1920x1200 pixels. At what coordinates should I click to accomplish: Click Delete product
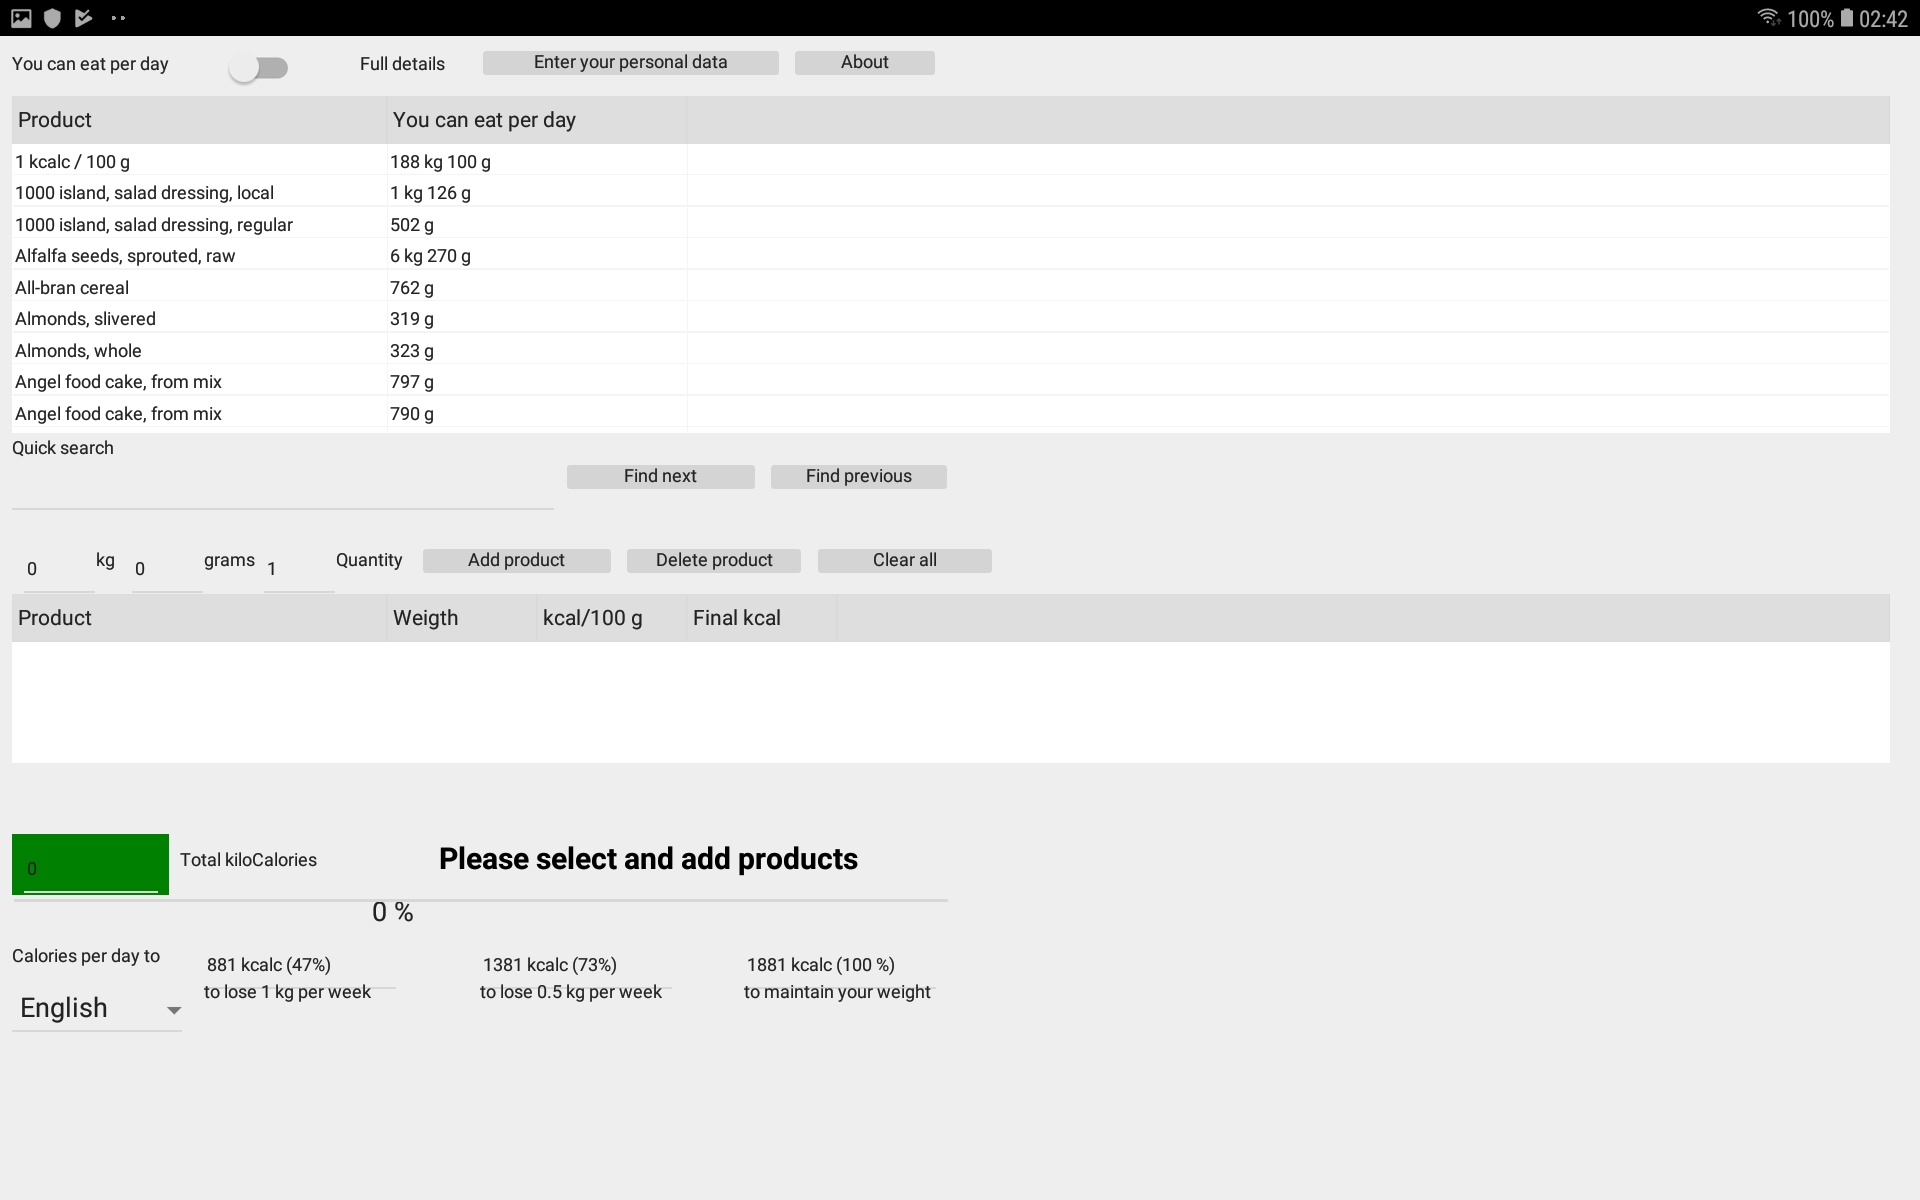click(713, 560)
